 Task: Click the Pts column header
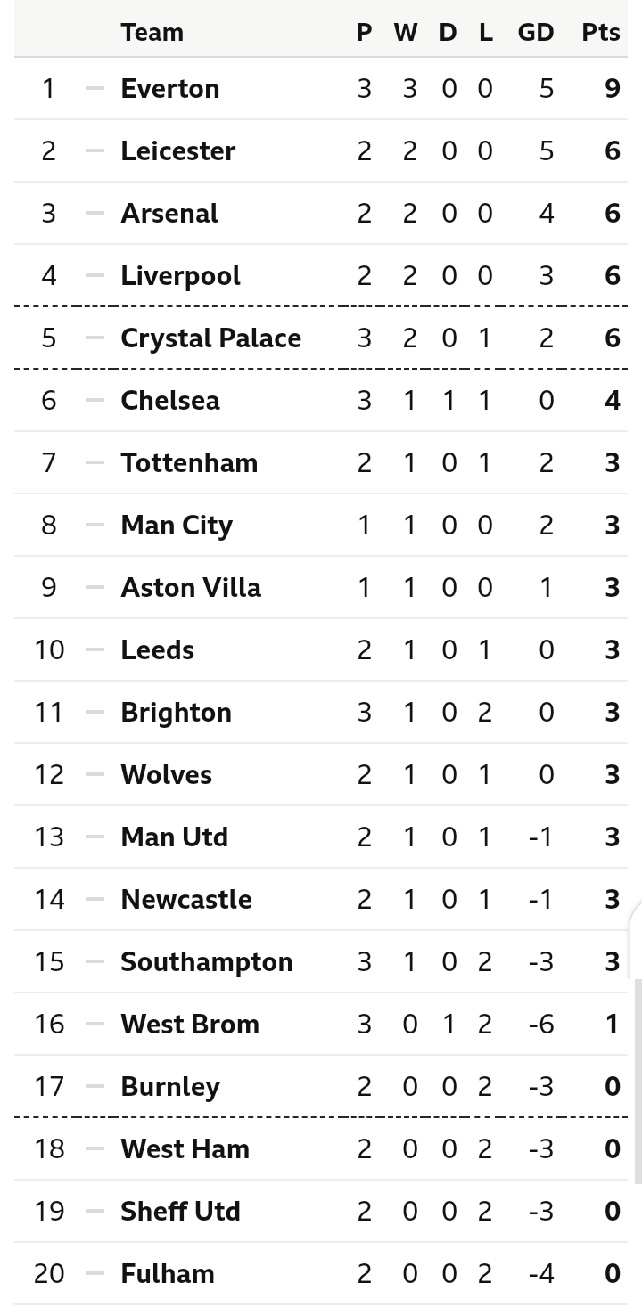click(600, 32)
